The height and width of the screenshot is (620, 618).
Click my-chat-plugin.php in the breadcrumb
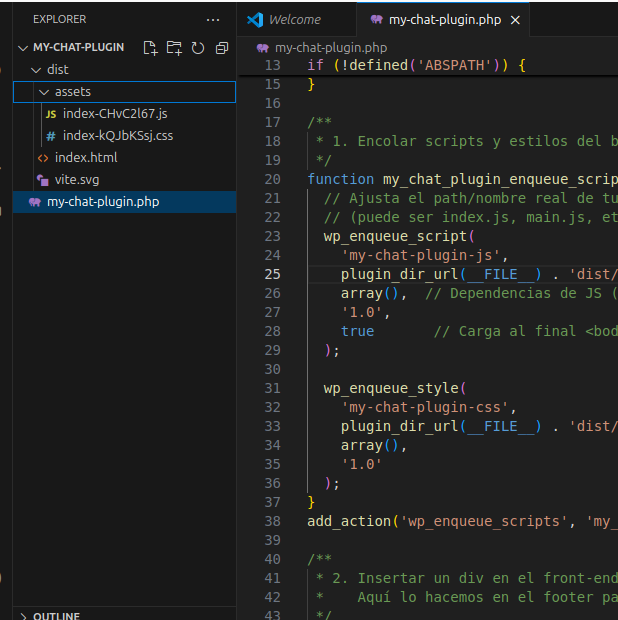pos(331,48)
